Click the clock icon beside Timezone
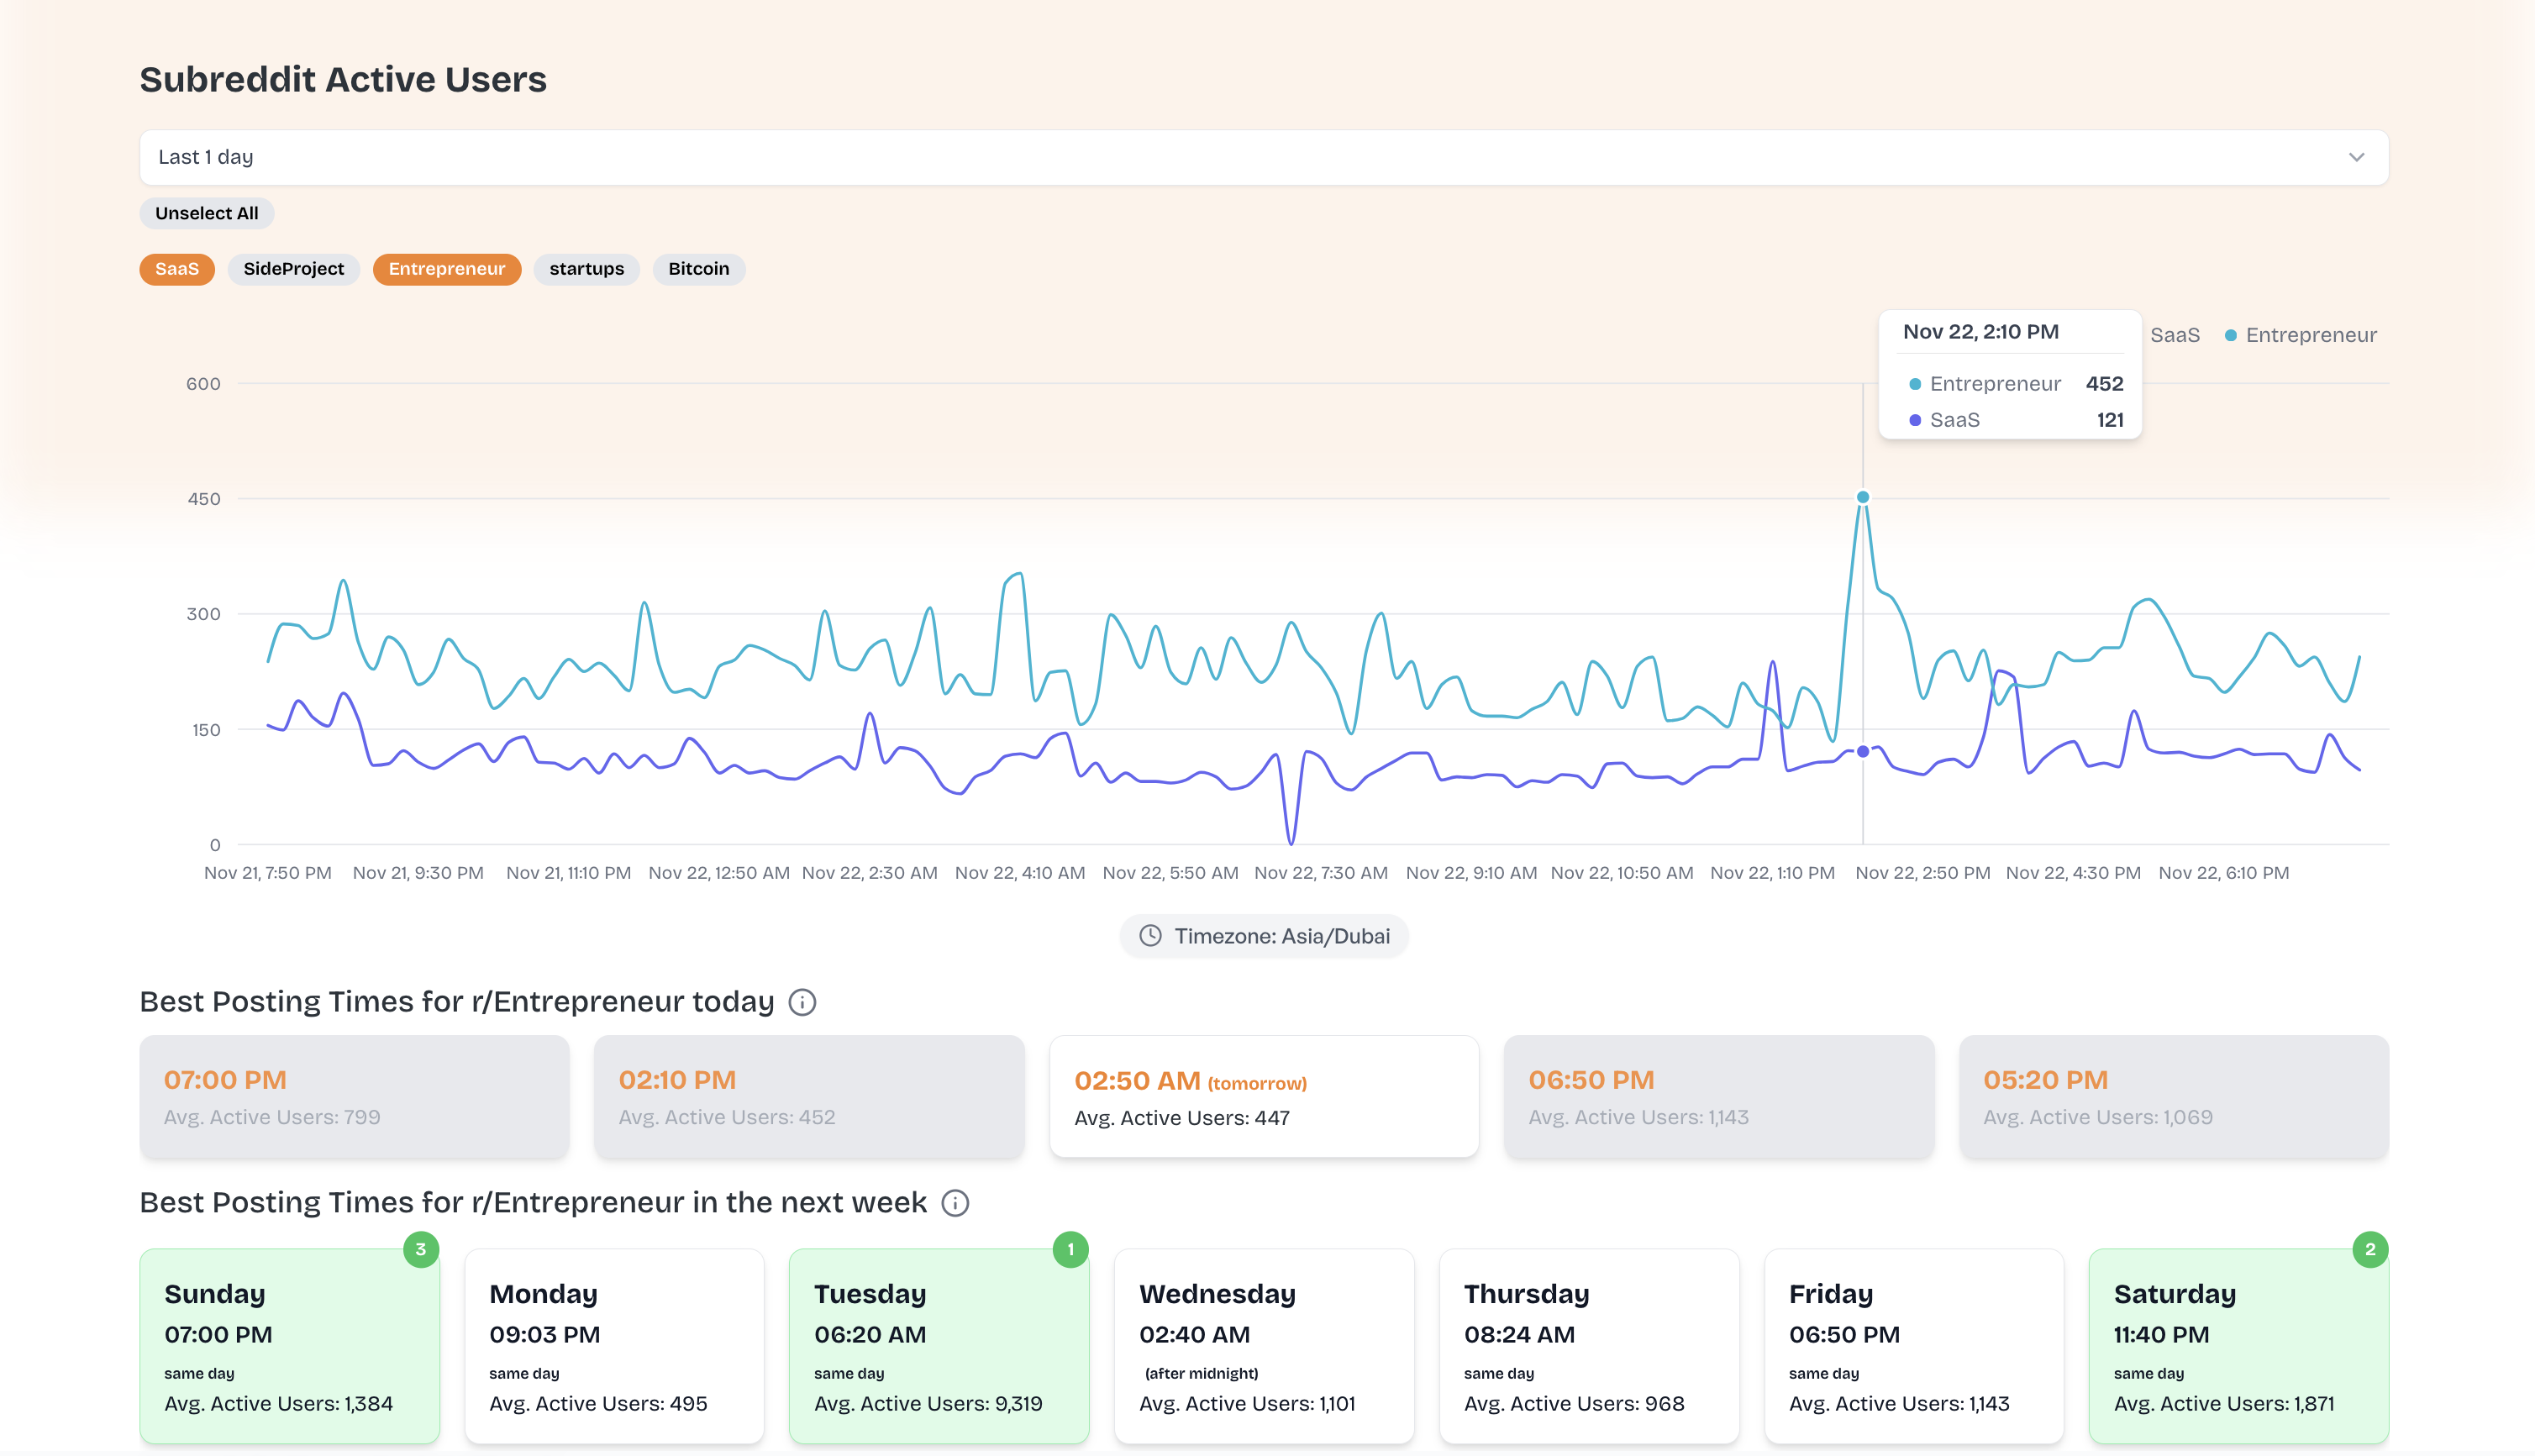This screenshot has width=2535, height=1456. point(1150,936)
